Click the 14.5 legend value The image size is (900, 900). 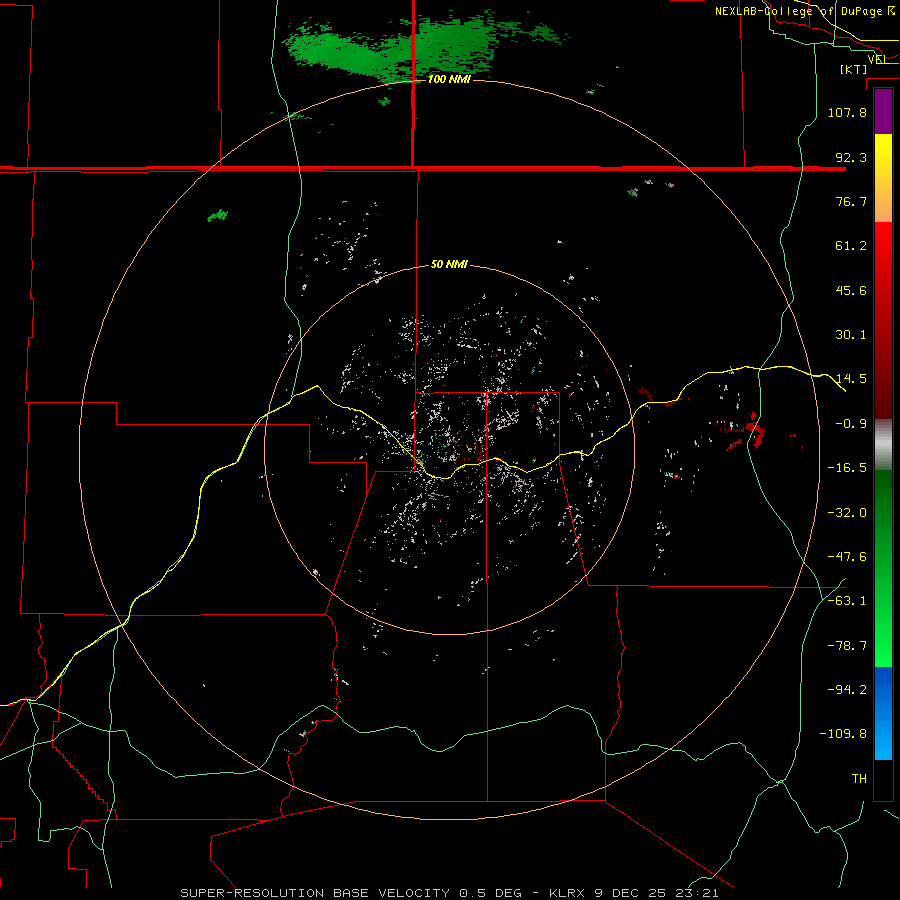coord(851,379)
